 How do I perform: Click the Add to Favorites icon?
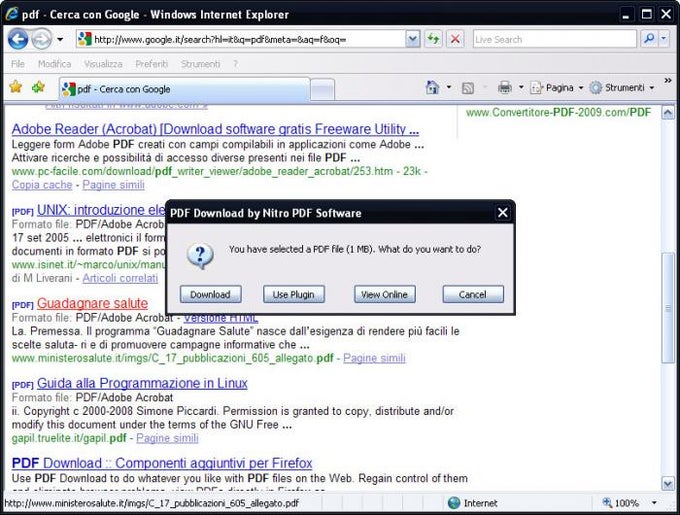pyautogui.click(x=38, y=87)
